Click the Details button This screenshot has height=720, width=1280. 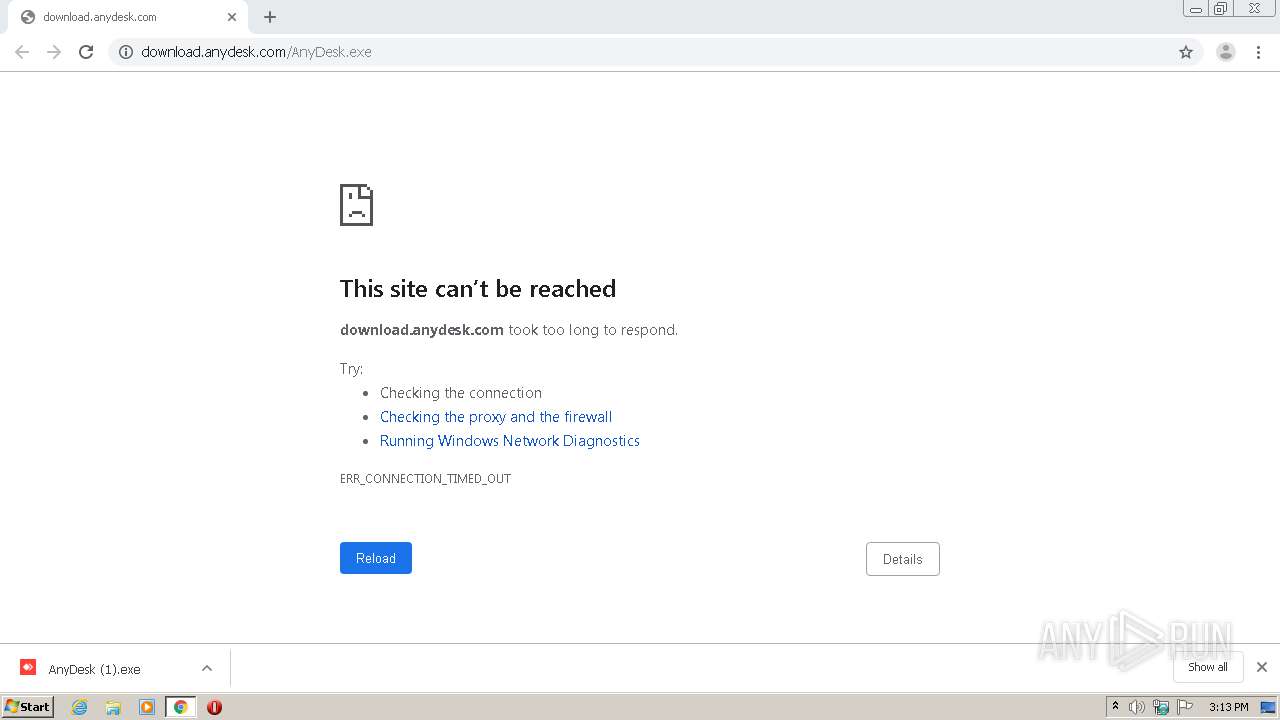(903, 559)
